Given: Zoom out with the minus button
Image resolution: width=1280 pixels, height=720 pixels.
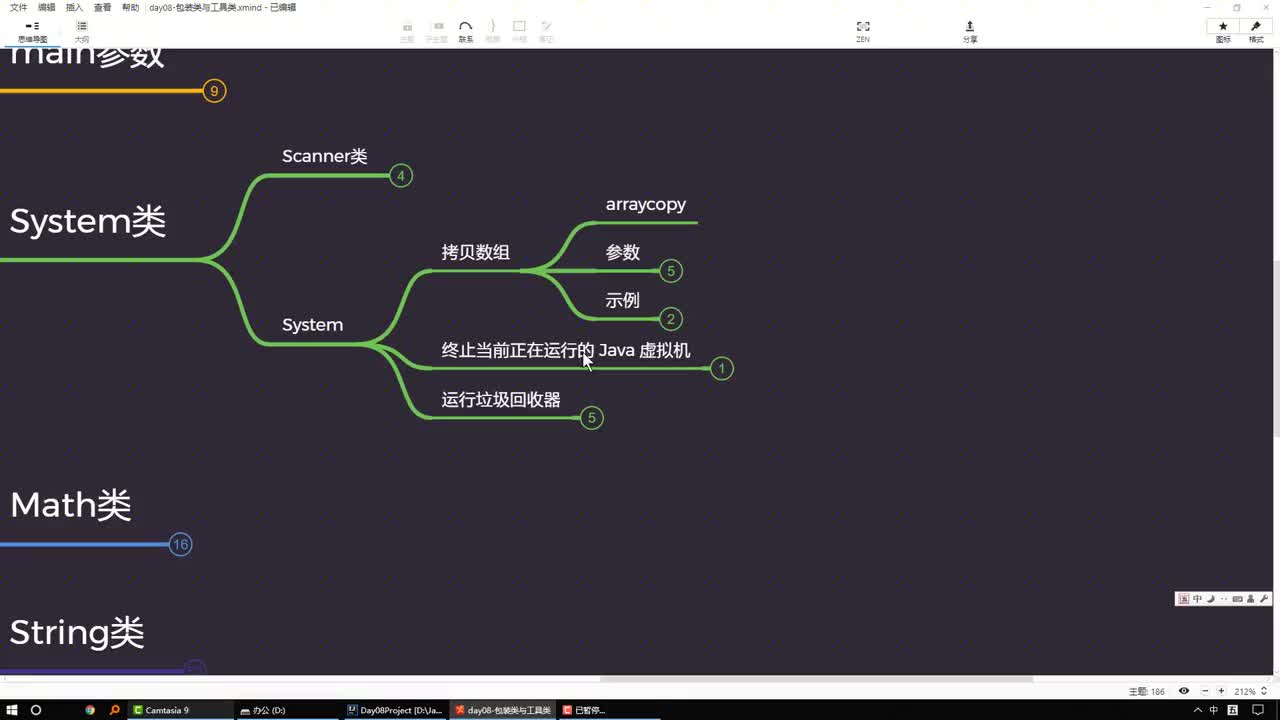Looking at the screenshot, I should [1205, 691].
